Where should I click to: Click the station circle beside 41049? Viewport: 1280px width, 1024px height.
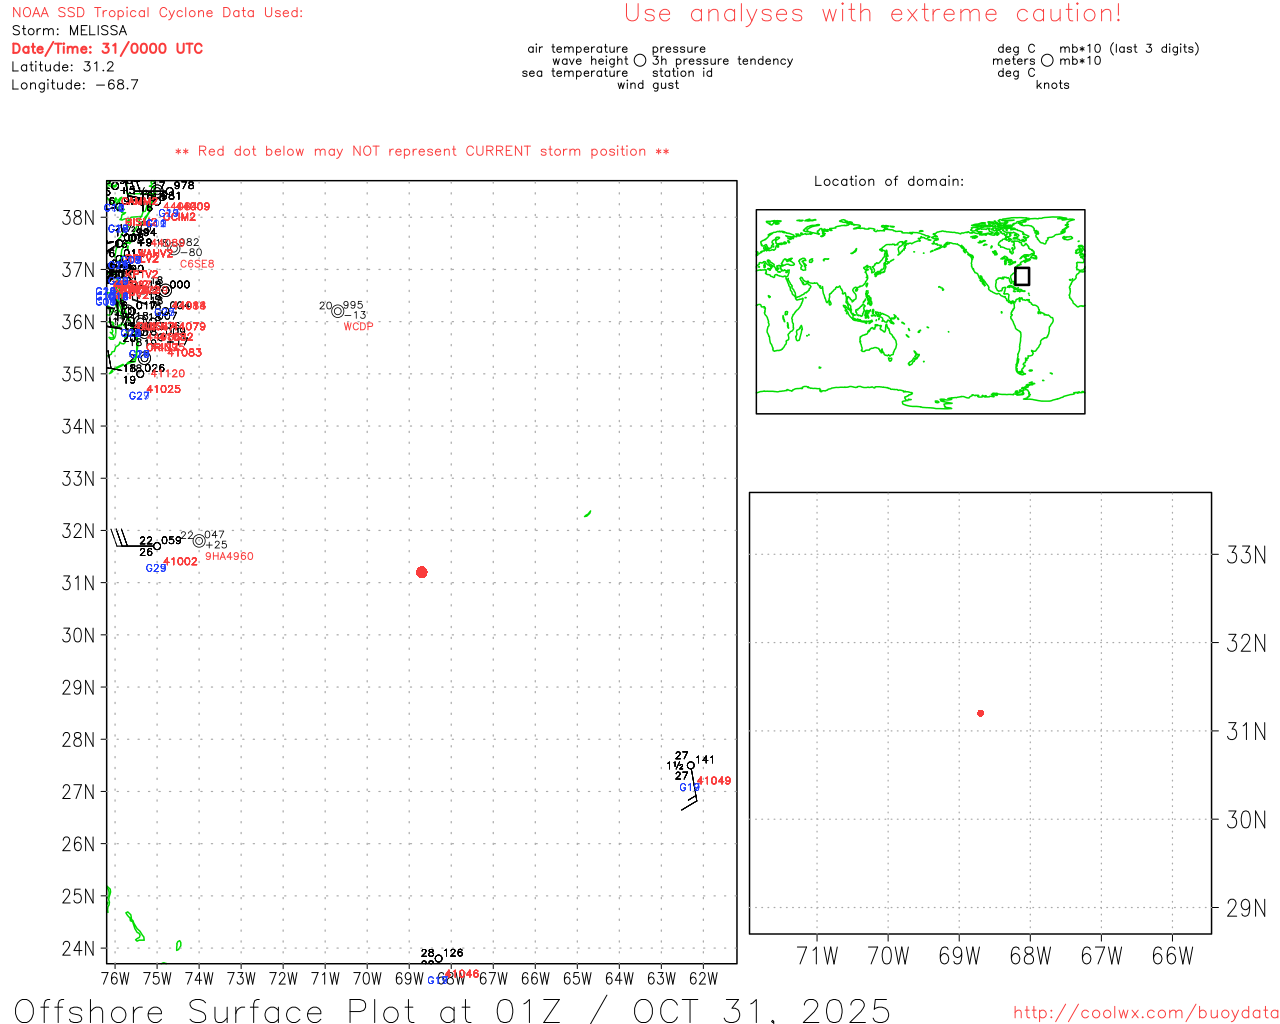click(x=690, y=766)
